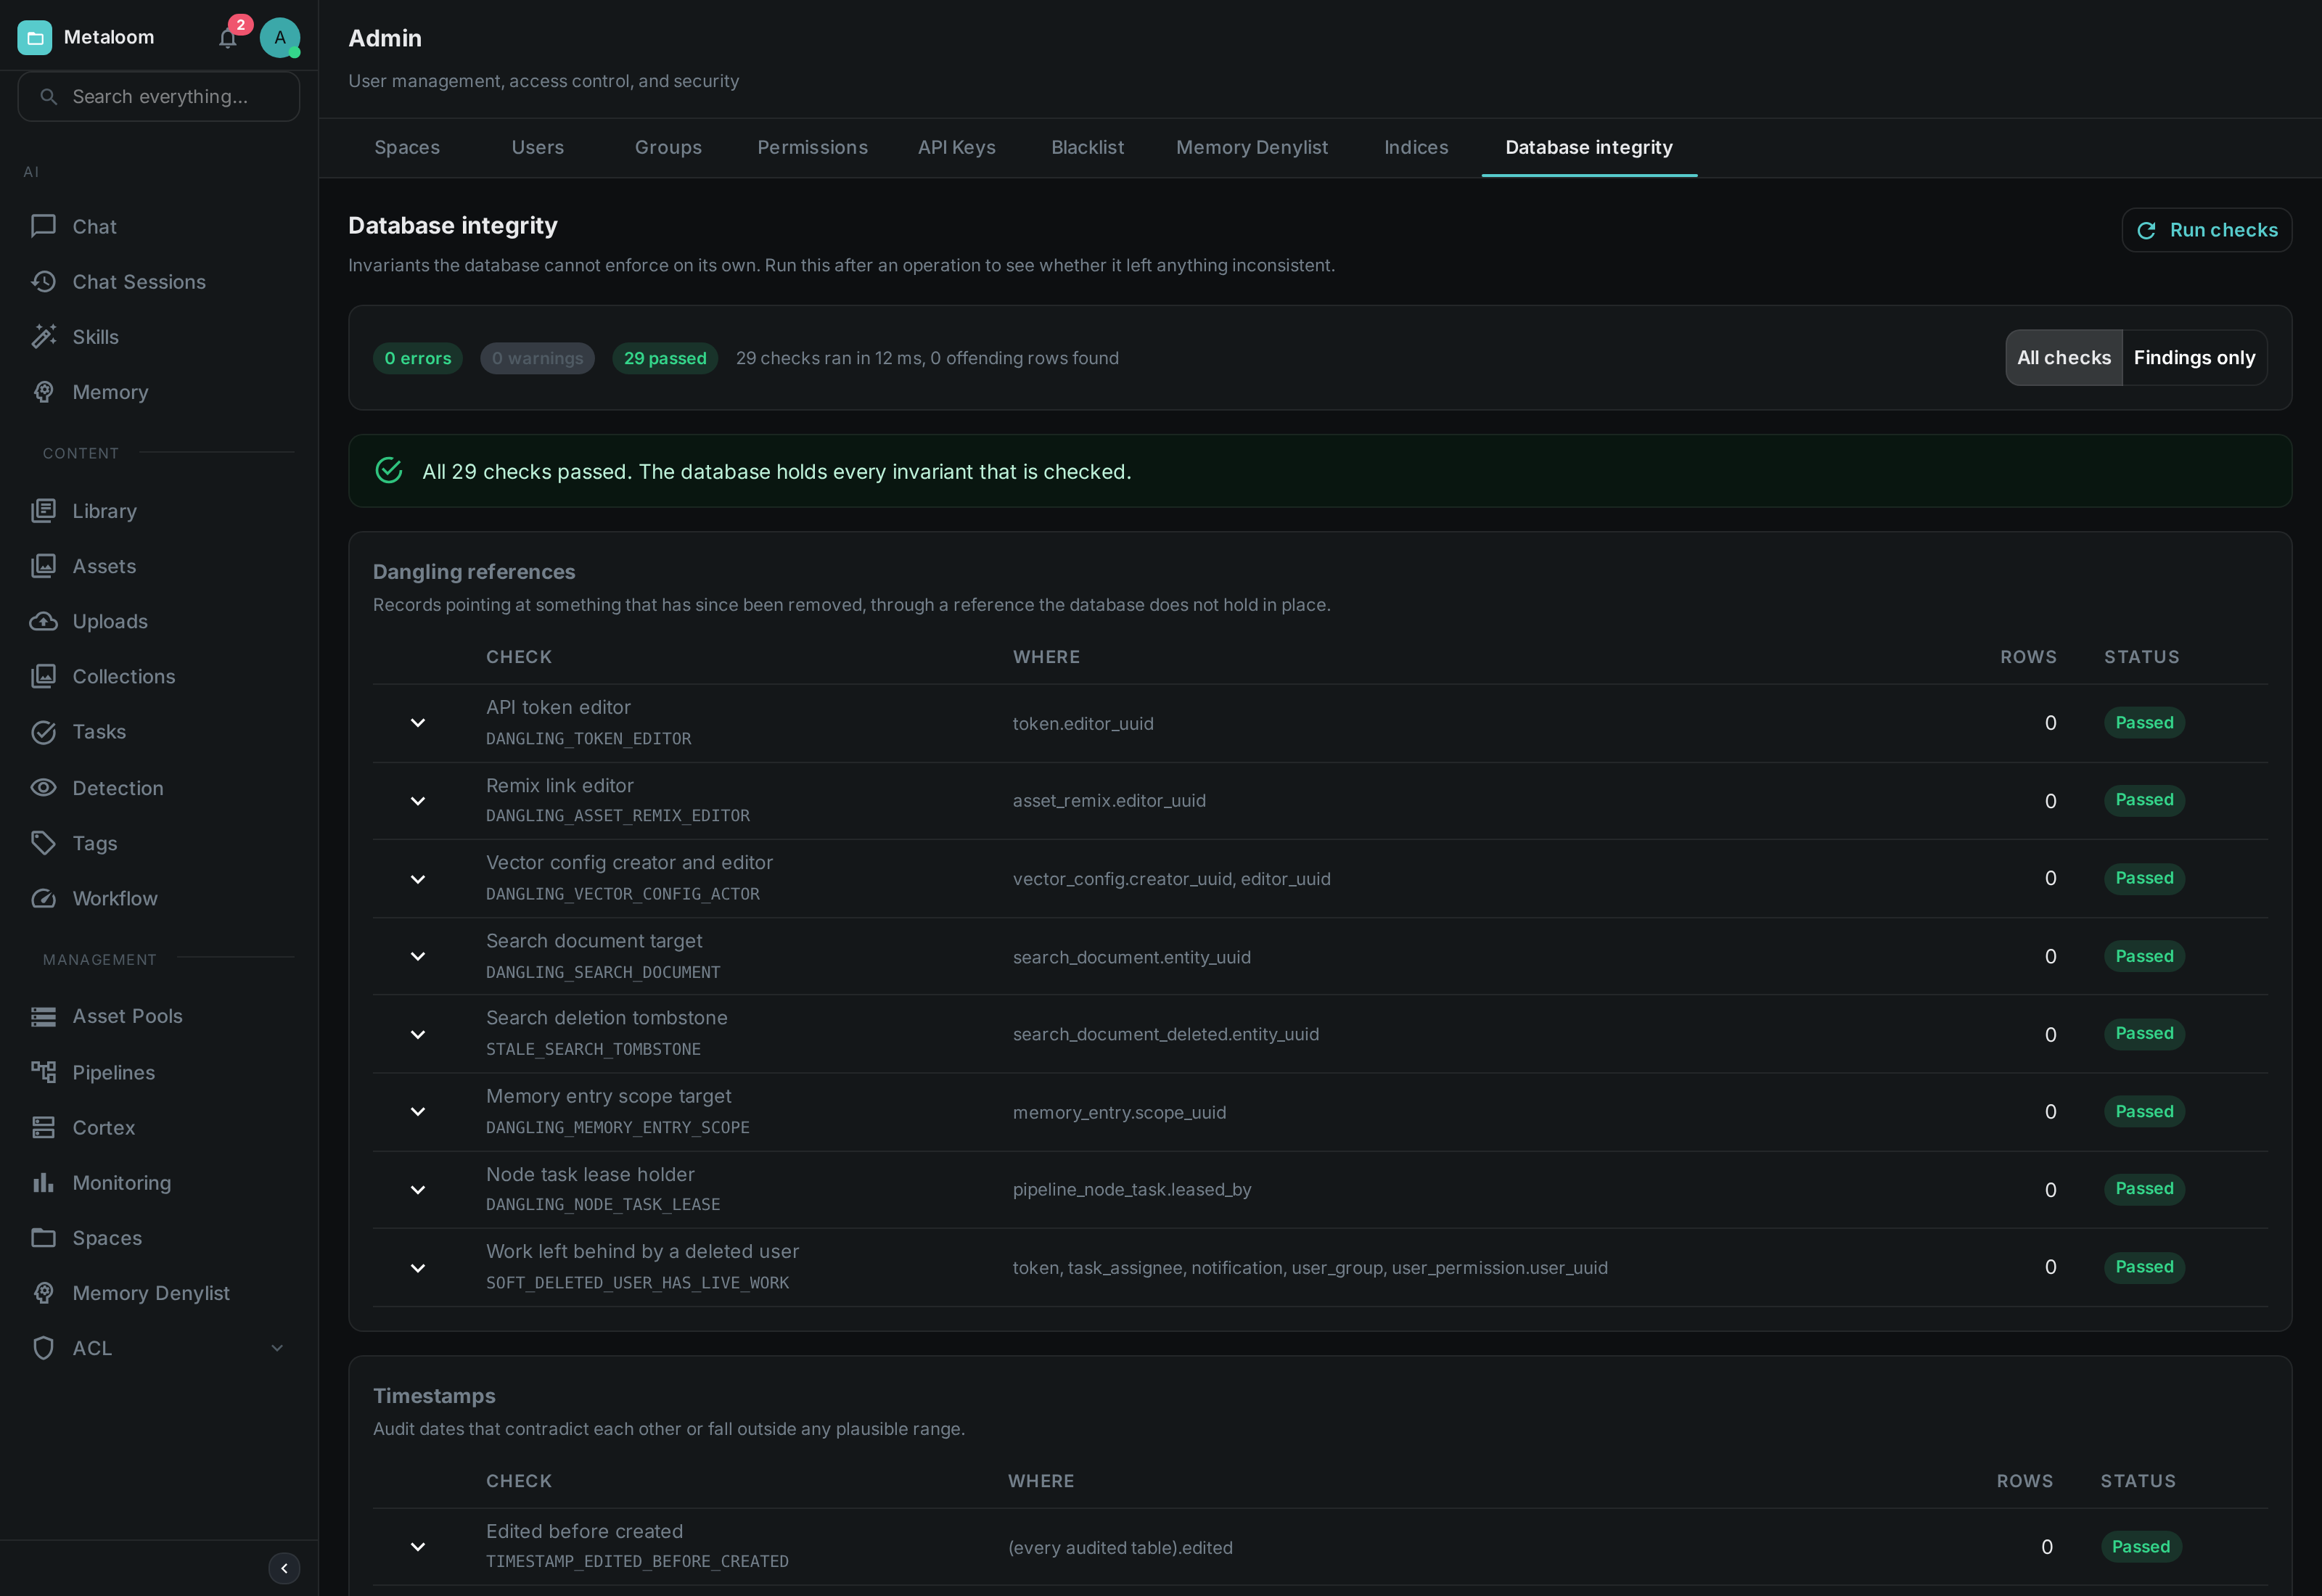Switch to the API Keys tab

(956, 147)
